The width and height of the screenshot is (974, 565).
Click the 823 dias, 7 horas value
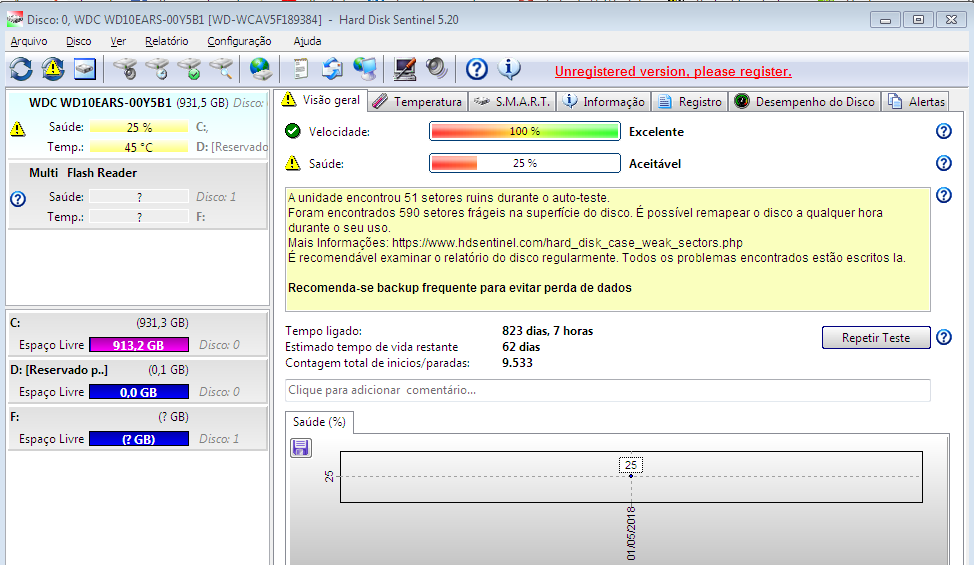547,331
